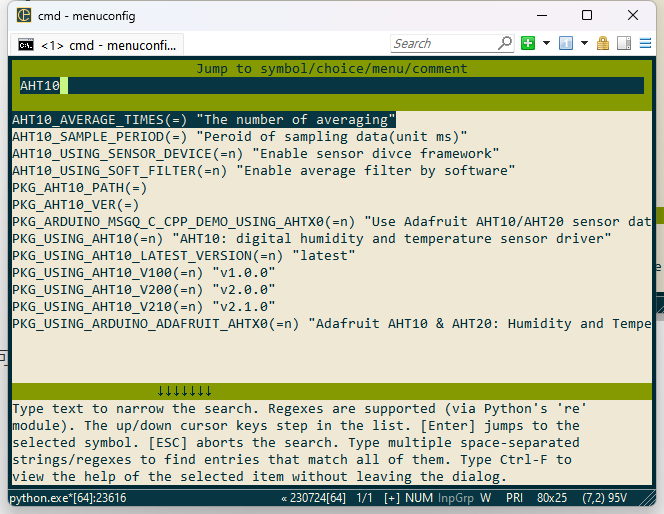
Task: Select the AHT10_SAMPLE_PERIOD entry
Action: (240, 137)
